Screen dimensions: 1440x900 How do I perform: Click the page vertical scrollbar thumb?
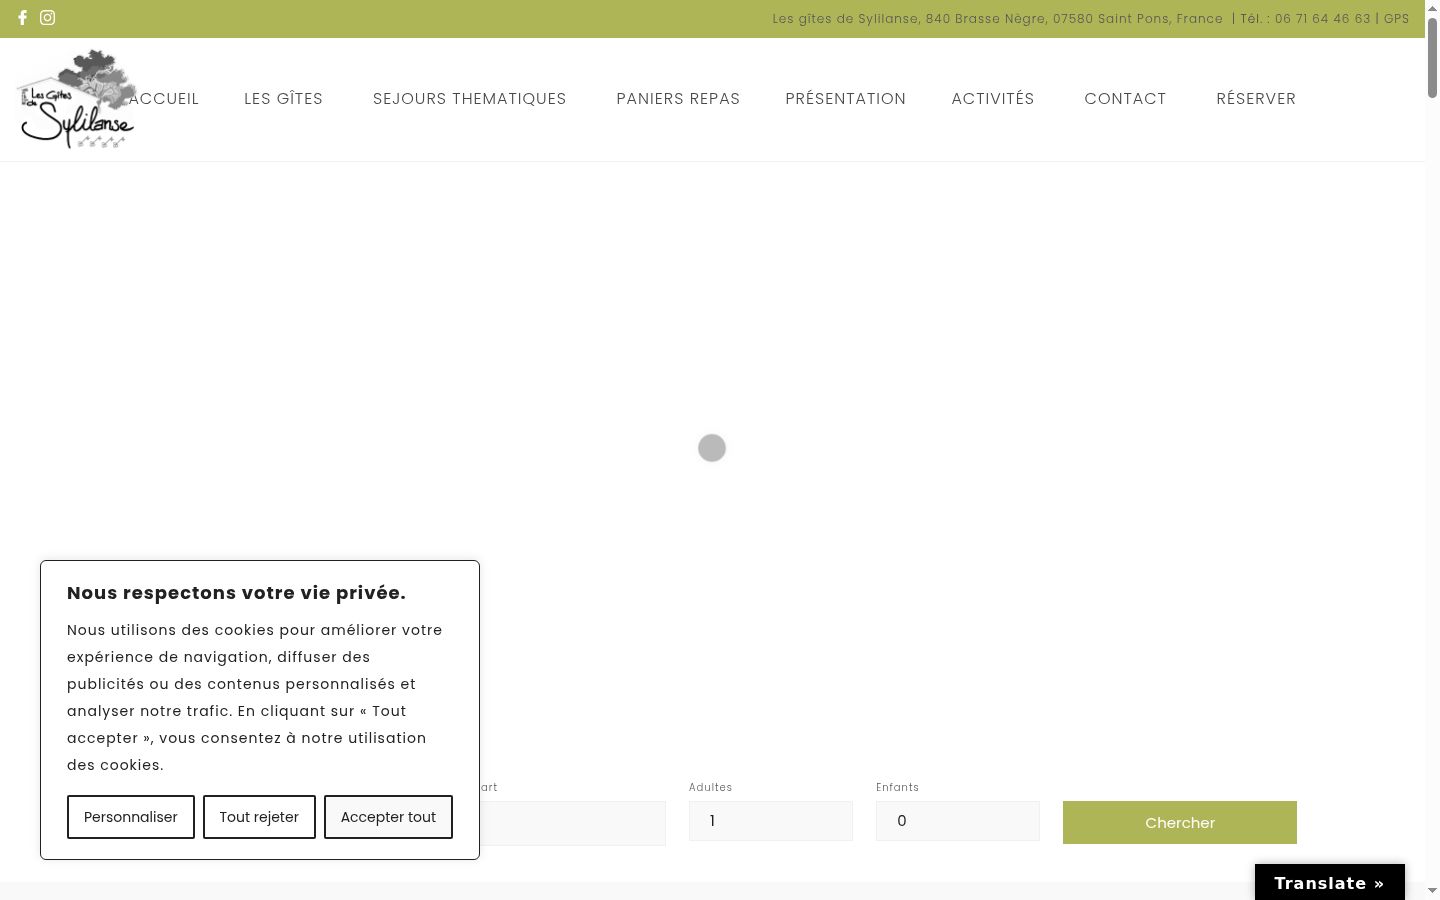point(1432,57)
